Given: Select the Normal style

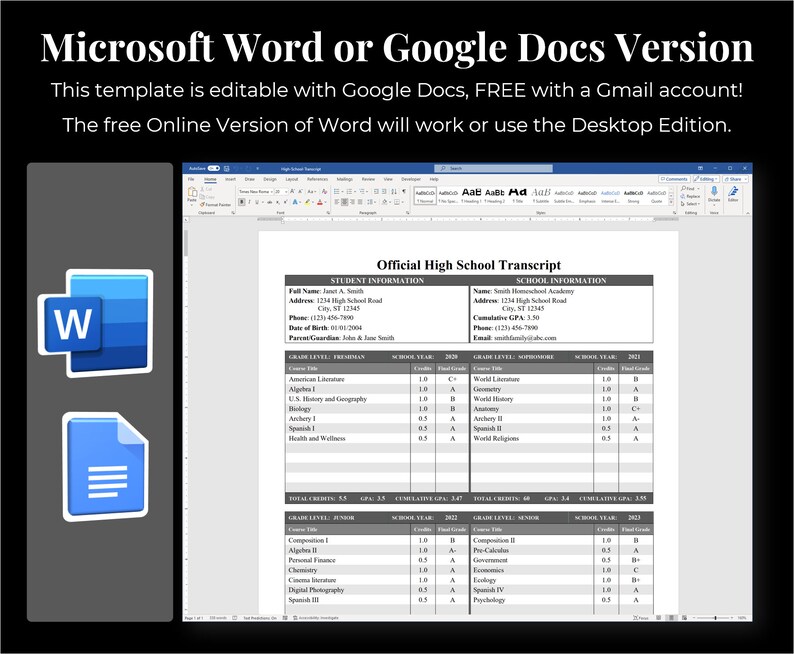Looking at the screenshot, I should pyautogui.click(x=425, y=195).
